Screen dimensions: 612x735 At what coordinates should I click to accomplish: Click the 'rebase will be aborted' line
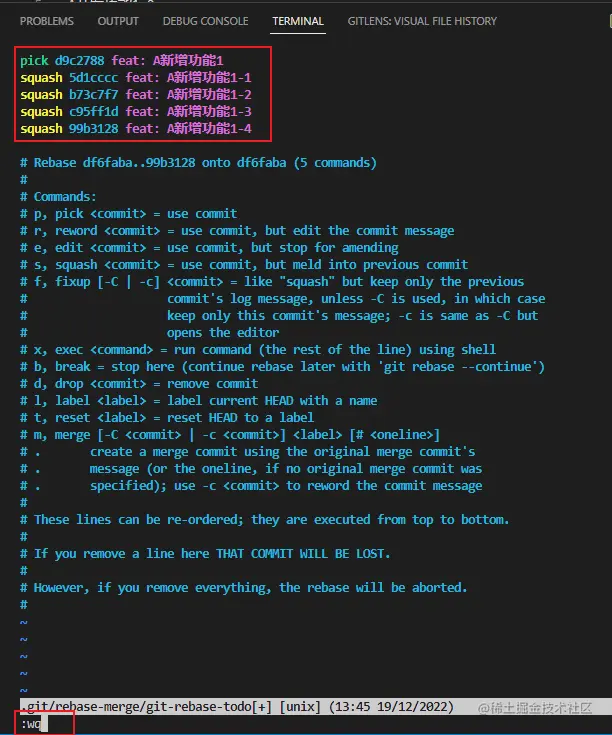[244, 587]
